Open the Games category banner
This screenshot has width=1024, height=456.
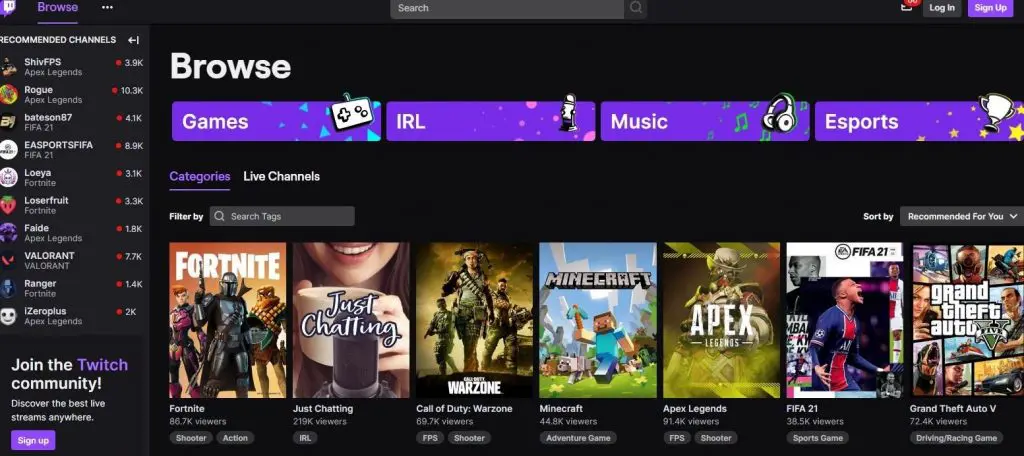point(276,122)
